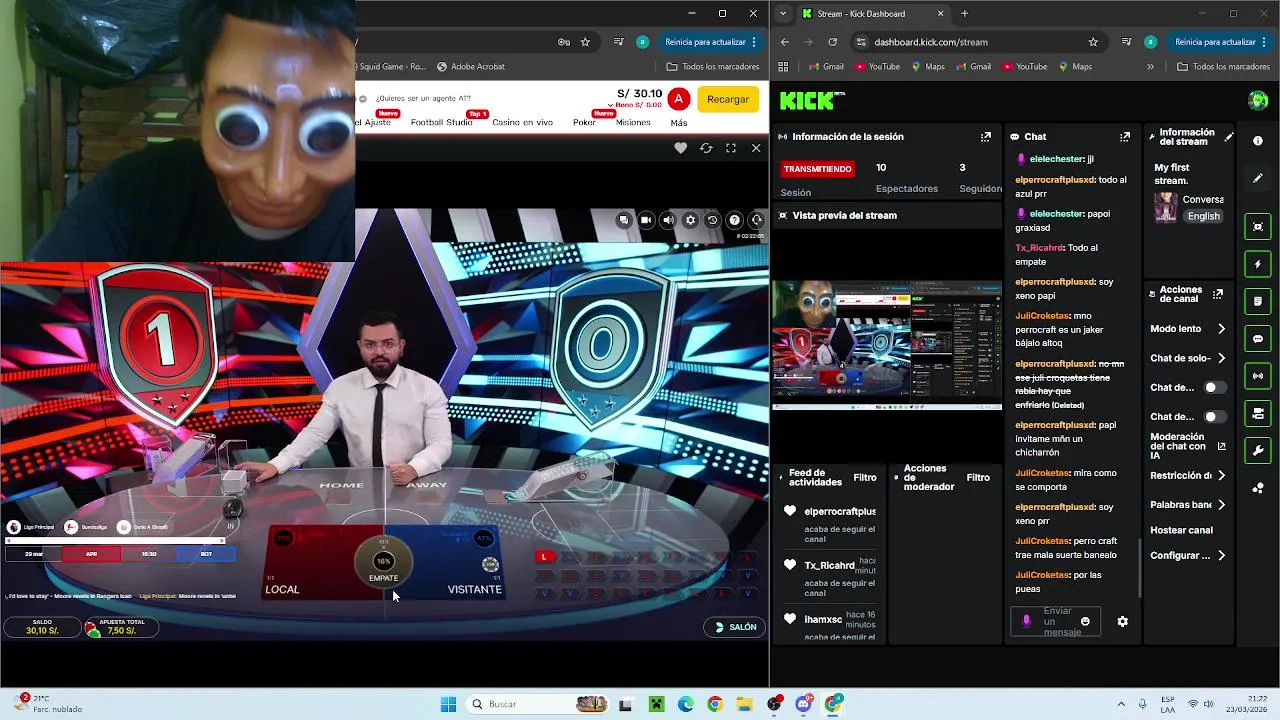Favorite the game with heart icon

681,148
